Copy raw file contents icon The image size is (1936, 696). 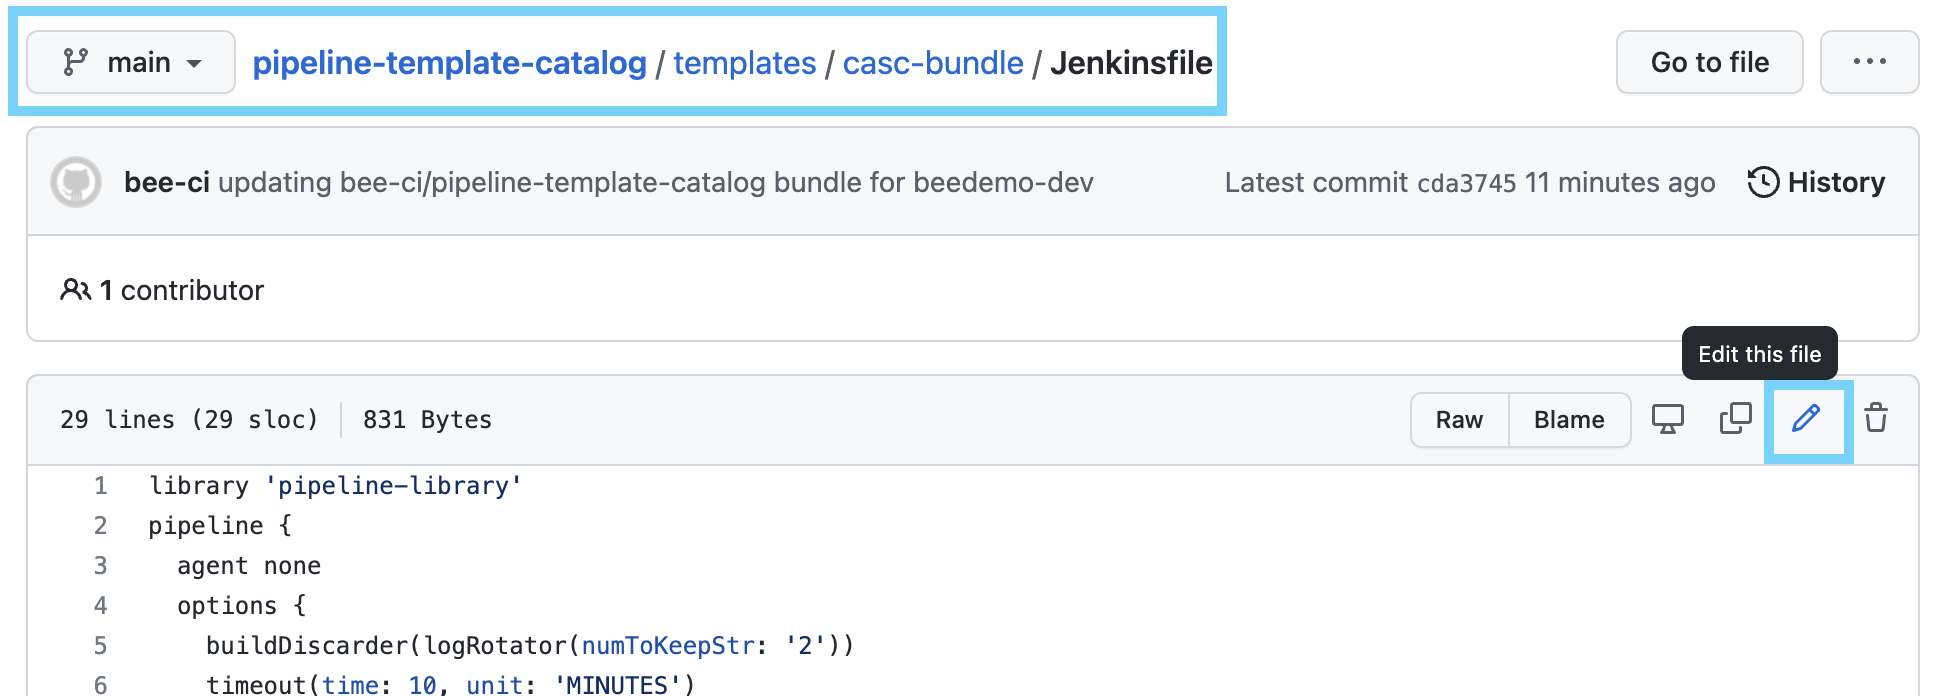(x=1735, y=418)
